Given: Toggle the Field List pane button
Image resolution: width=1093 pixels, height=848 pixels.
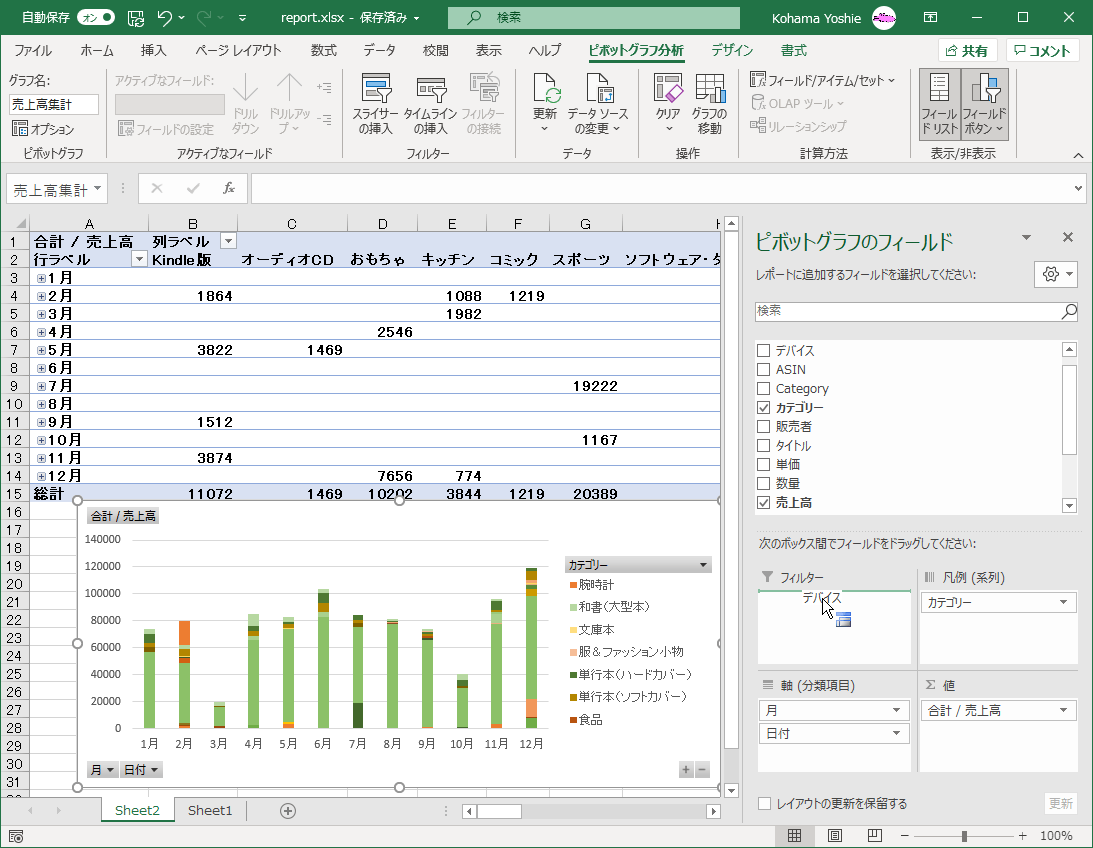Looking at the screenshot, I should 939,90.
